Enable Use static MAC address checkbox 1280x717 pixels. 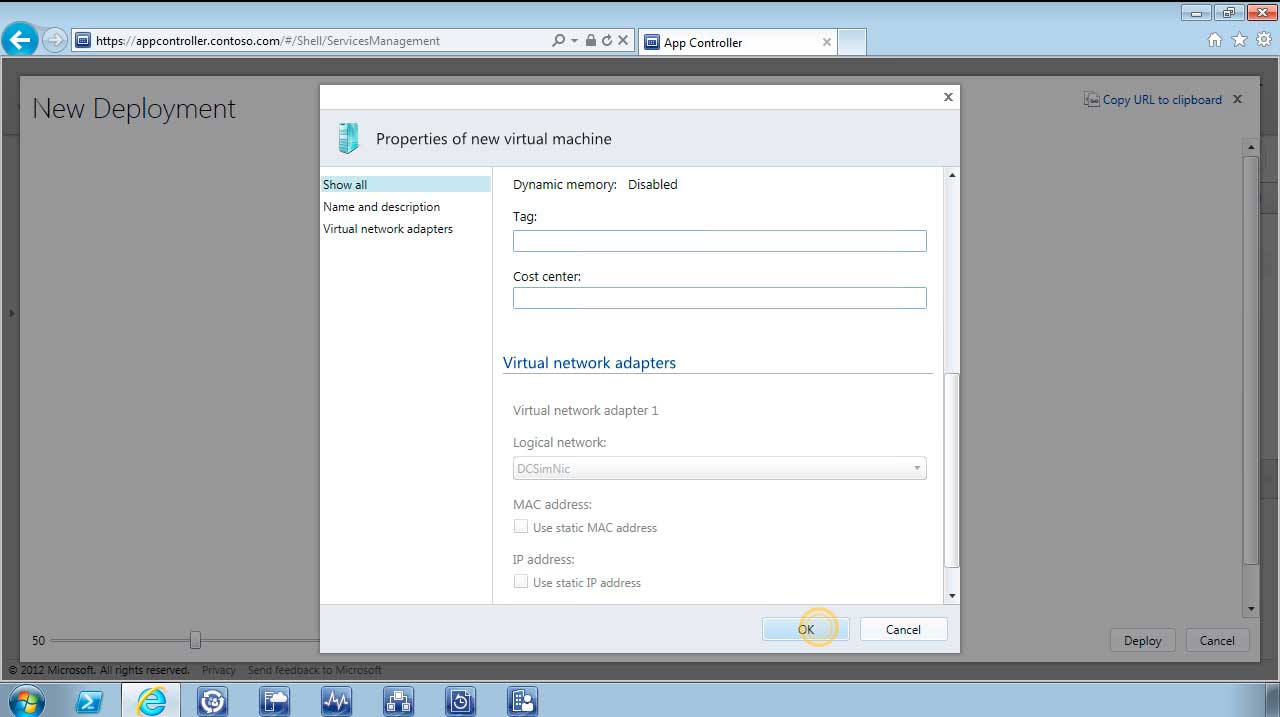(521, 526)
